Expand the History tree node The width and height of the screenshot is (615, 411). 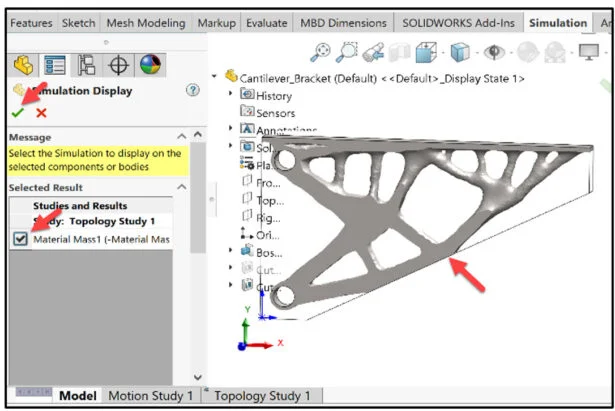232,95
